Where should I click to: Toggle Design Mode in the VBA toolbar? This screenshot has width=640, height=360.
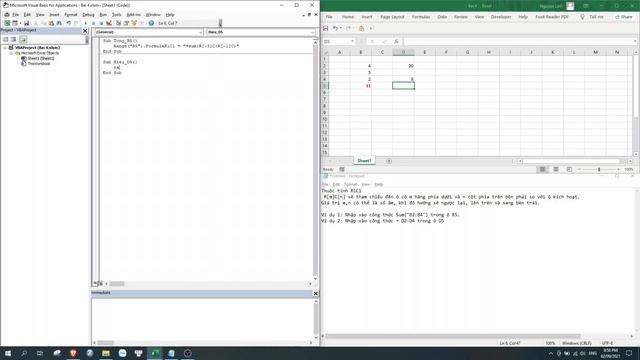pyautogui.click(x=109, y=23)
